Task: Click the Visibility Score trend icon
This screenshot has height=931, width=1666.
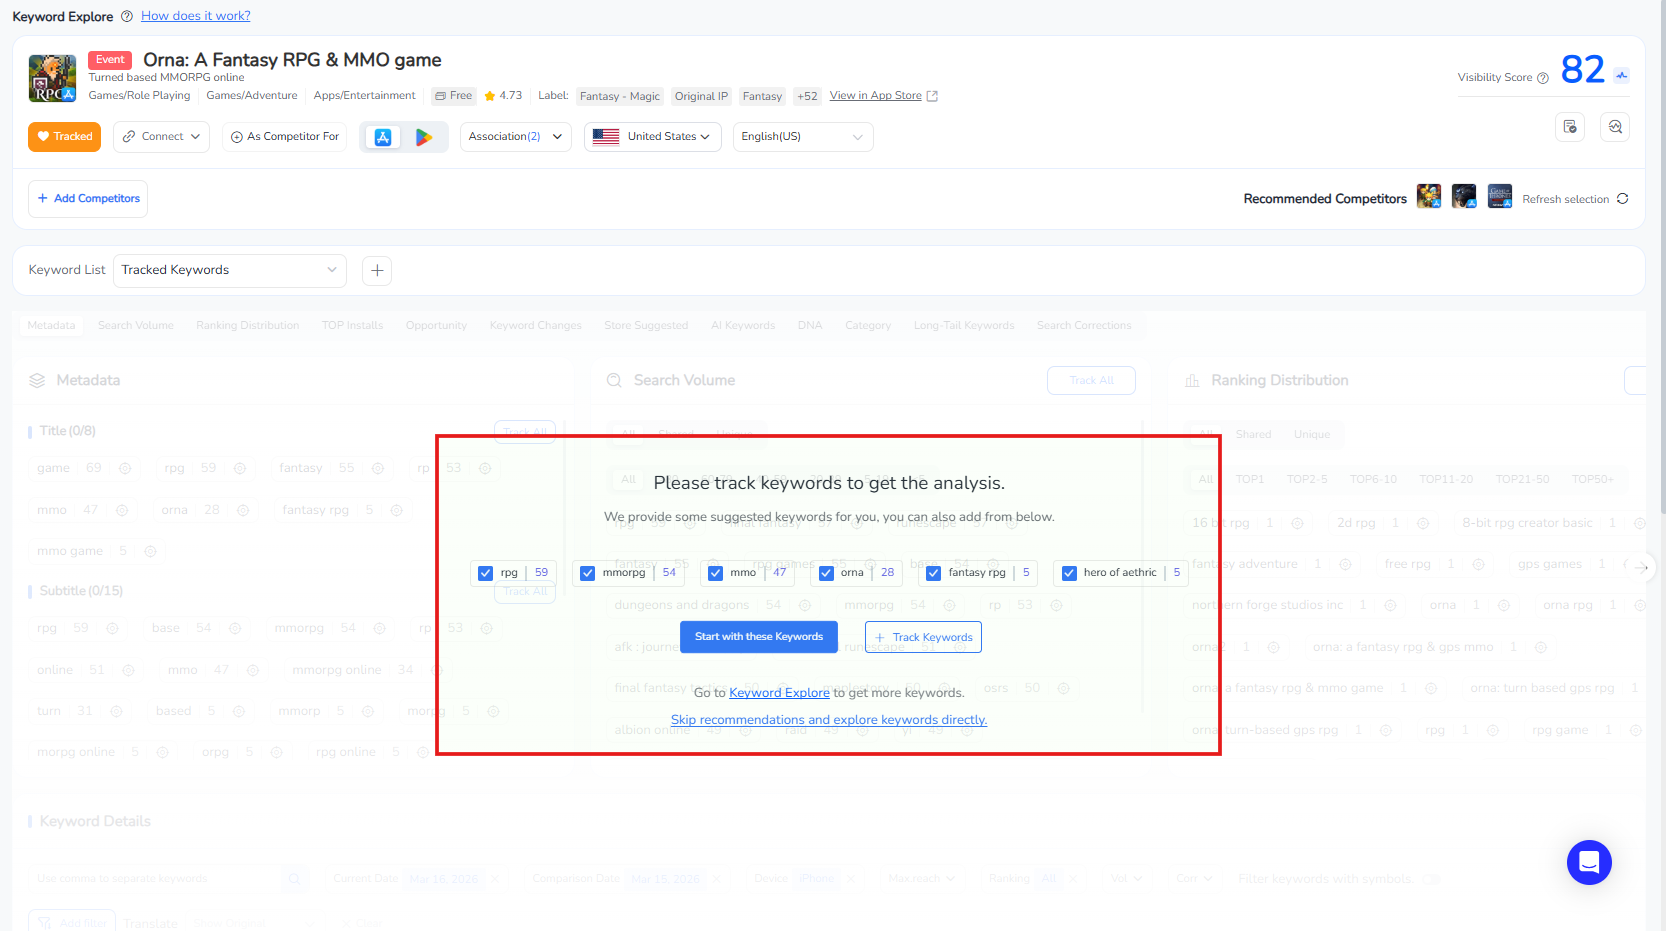Action: coord(1621,76)
